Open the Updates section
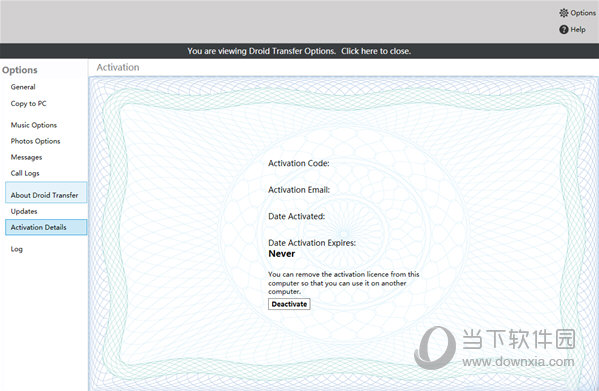 (24, 211)
